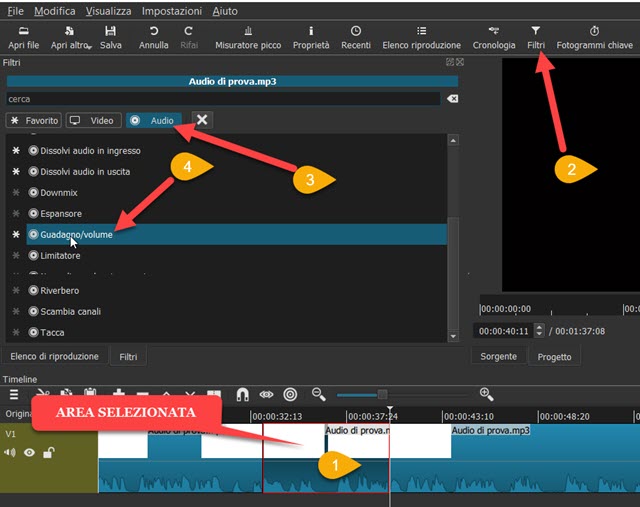Screen dimensions: 640x507
Task: Click the cerca filter search field
Action: pos(223,99)
